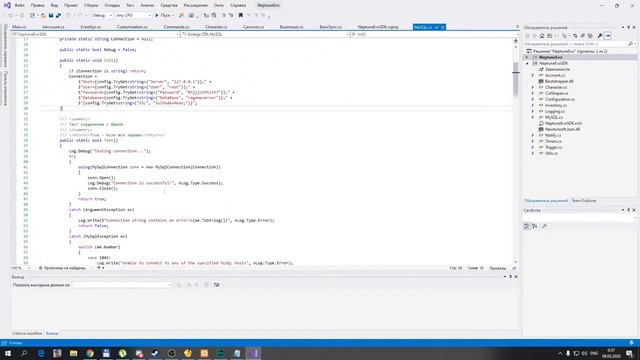640x360 pixels.
Task: Switch to the Character.cs editor tab
Action: tap(216, 27)
